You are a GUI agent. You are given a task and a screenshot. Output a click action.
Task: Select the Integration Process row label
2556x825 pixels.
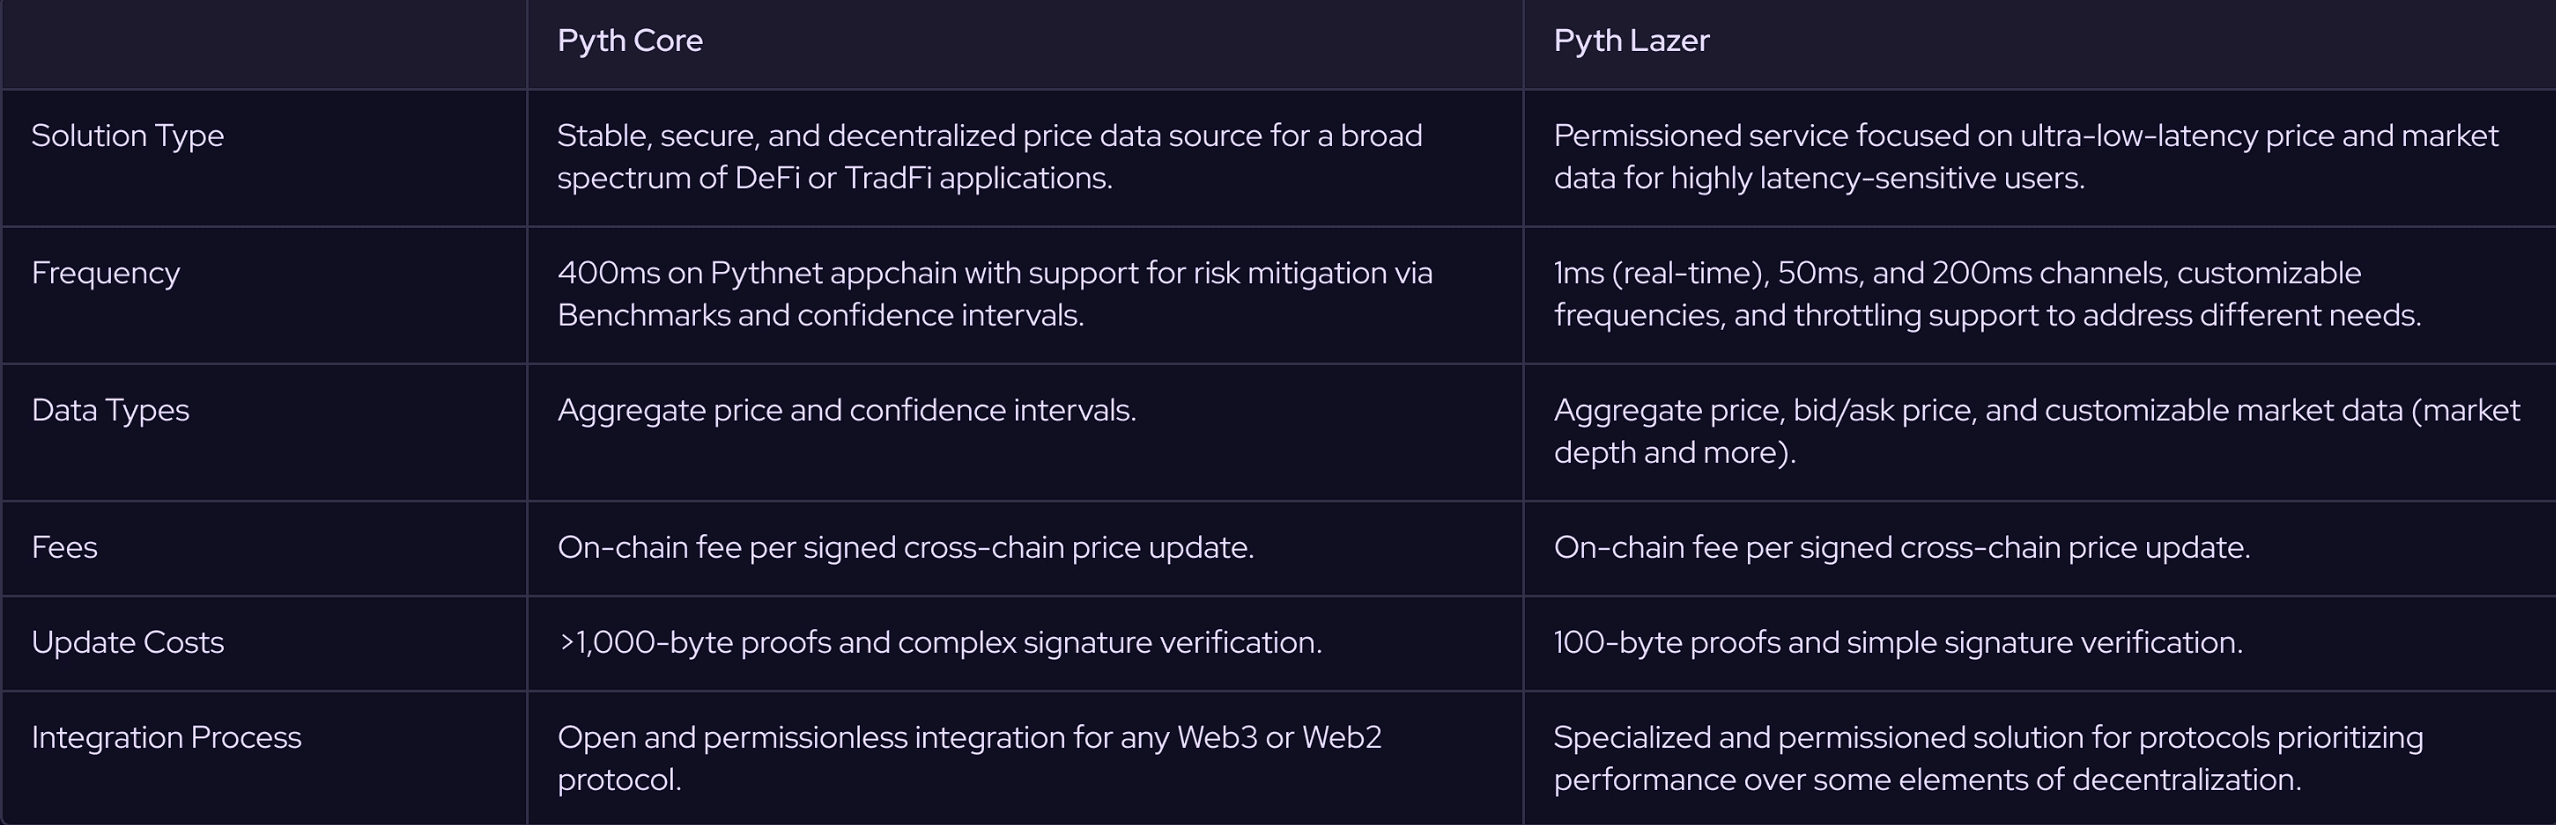pyautogui.click(x=166, y=737)
